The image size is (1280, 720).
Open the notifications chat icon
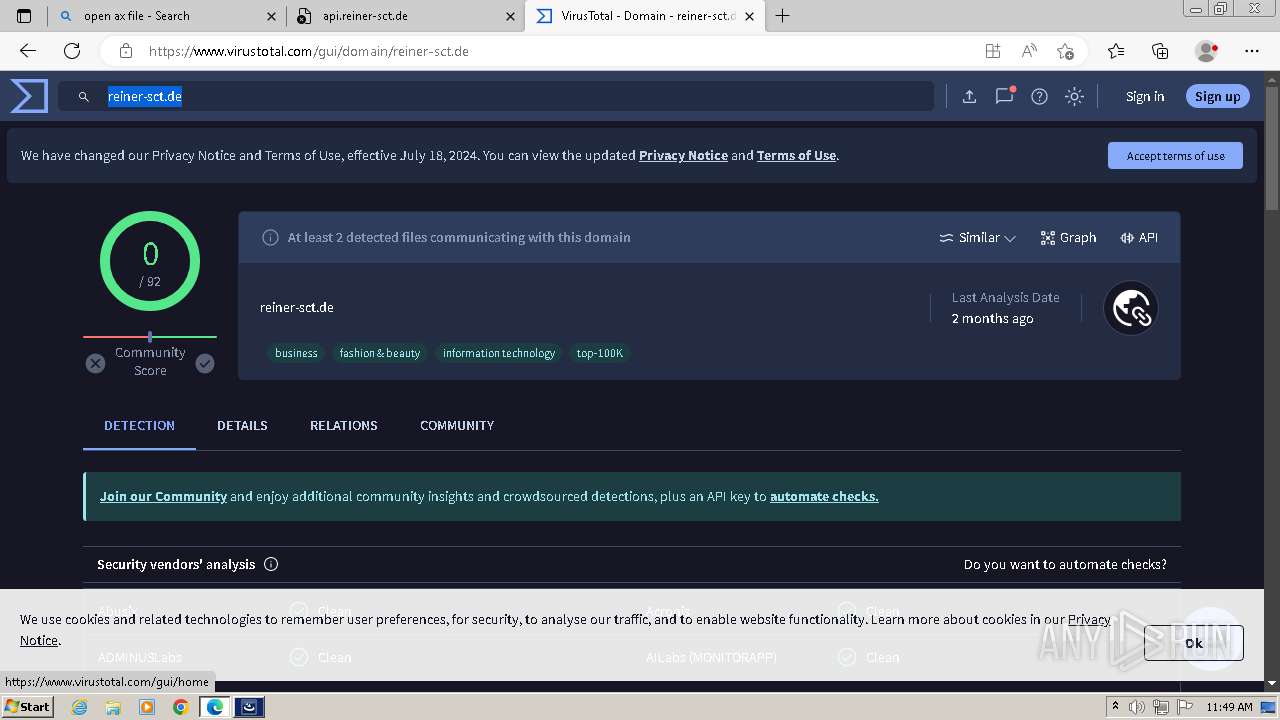coord(1004,96)
